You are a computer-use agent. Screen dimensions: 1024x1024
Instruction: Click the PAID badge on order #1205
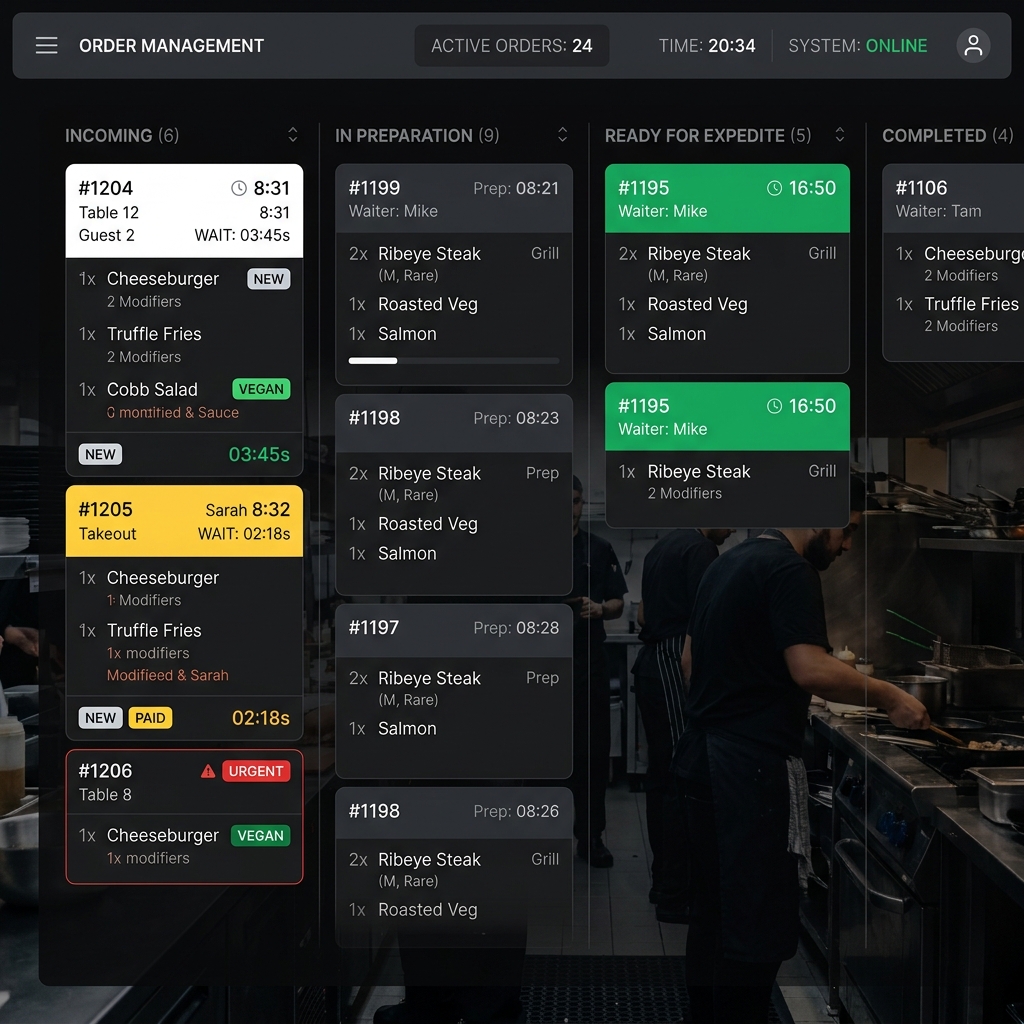(150, 717)
